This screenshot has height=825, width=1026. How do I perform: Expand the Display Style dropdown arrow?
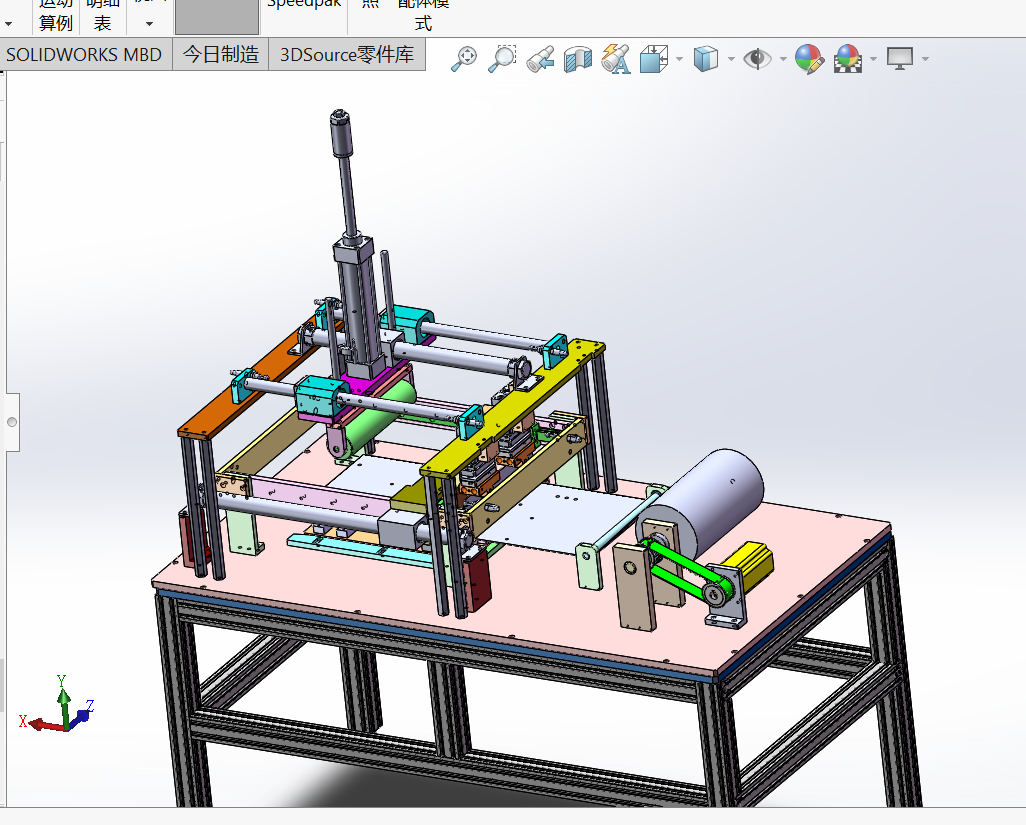coord(731,59)
